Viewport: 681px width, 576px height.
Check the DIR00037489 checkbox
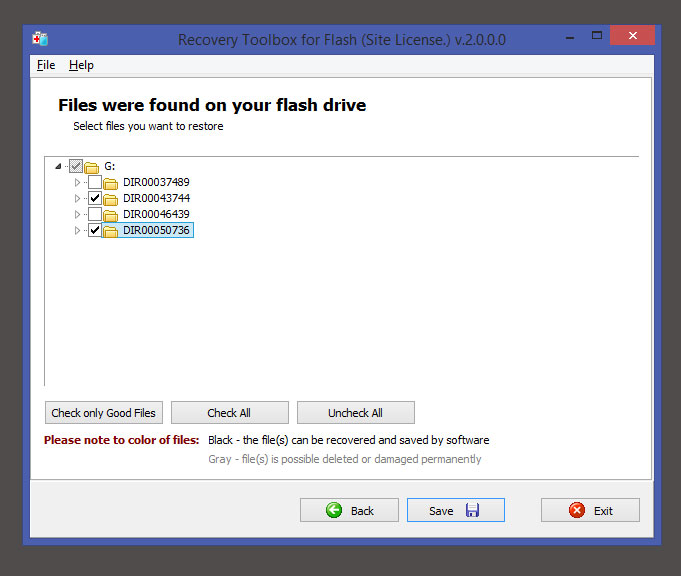pos(95,182)
